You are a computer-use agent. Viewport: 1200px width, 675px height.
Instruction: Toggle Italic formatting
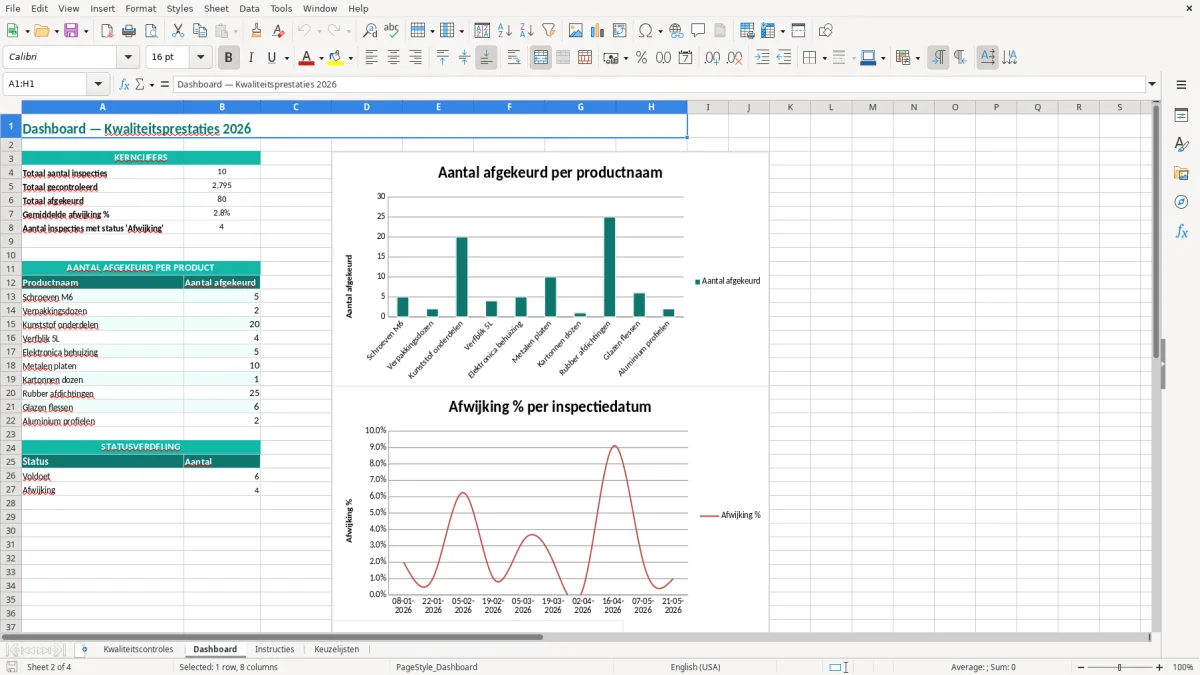[251, 58]
